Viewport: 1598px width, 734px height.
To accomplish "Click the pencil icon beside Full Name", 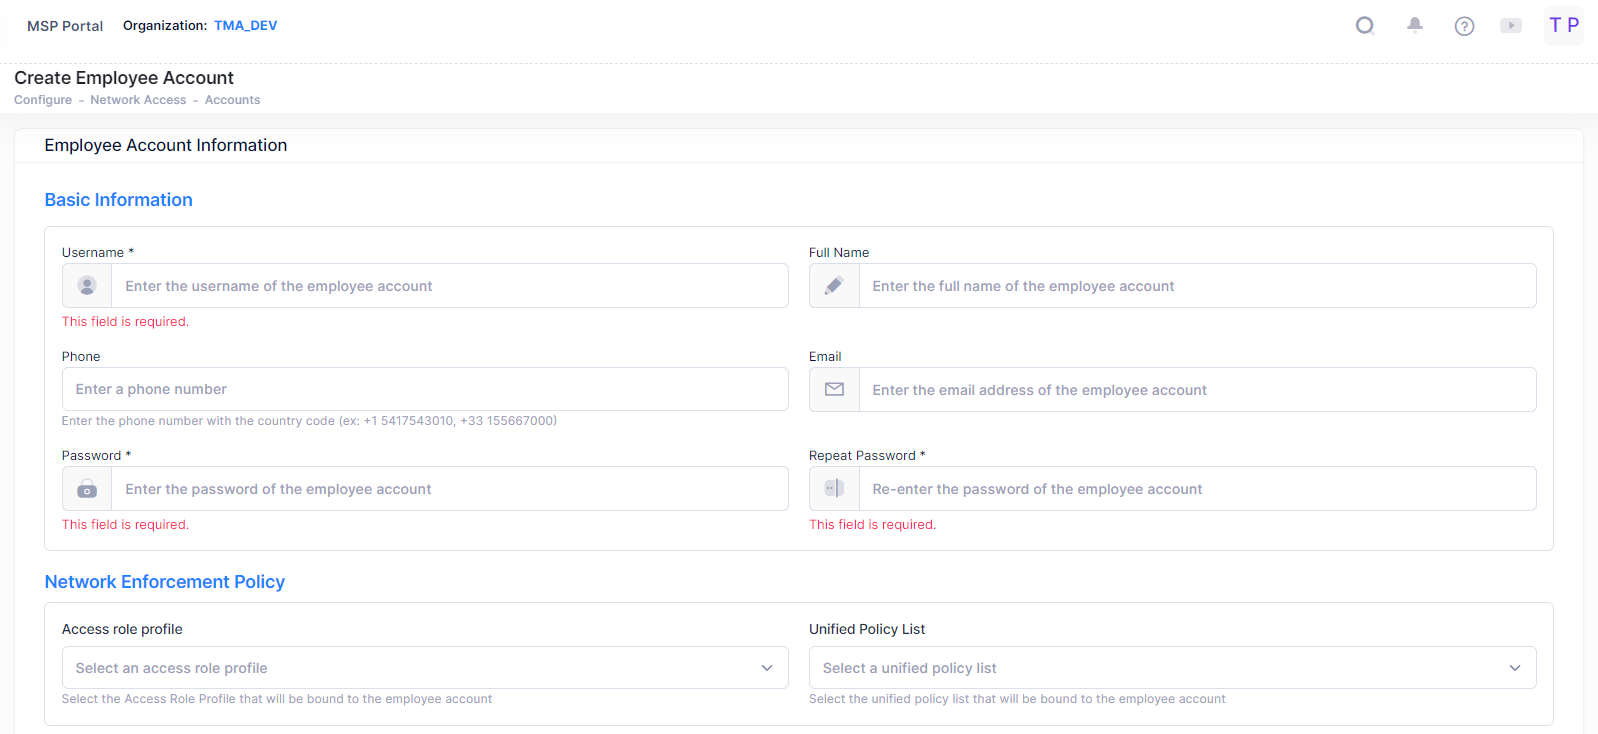I will click(x=834, y=286).
